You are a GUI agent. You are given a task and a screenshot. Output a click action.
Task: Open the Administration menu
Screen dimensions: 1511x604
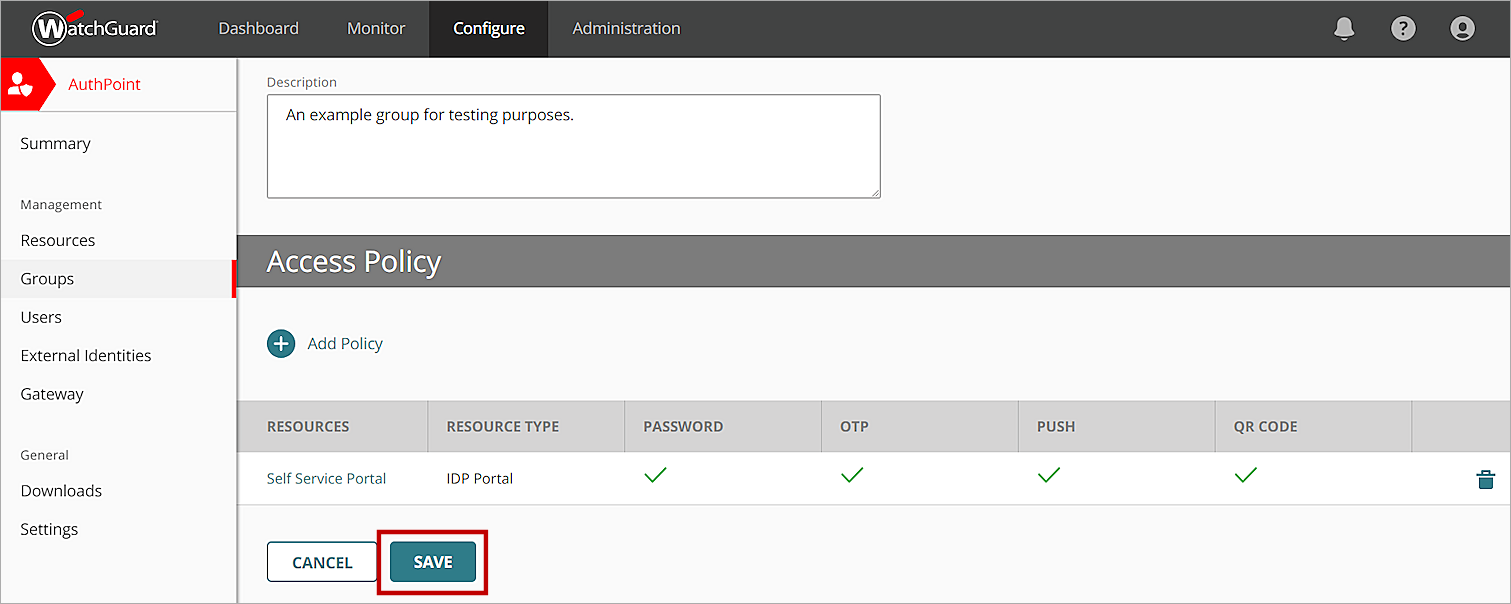pyautogui.click(x=626, y=28)
